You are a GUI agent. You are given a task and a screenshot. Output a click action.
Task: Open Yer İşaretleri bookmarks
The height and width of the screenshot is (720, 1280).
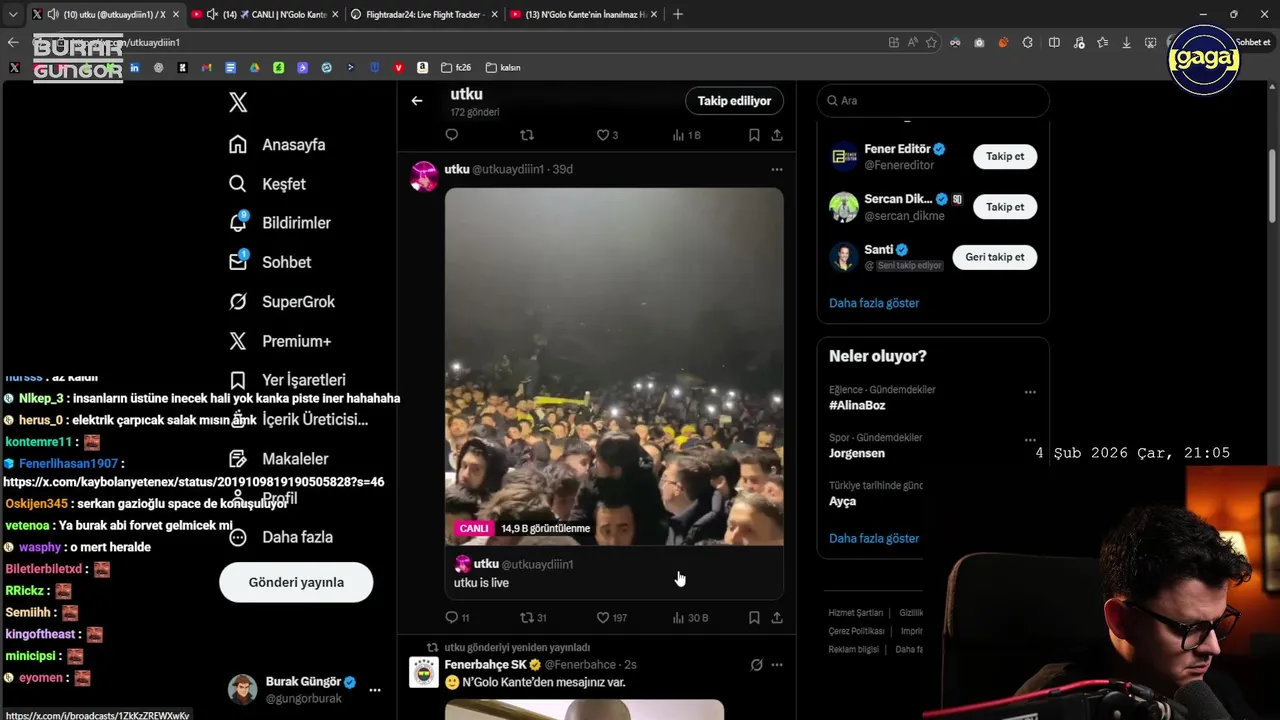(x=287, y=380)
